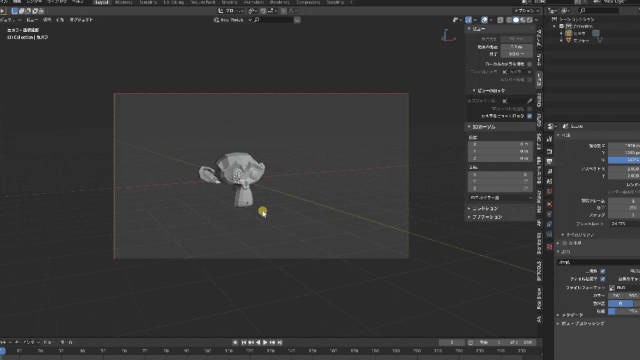This screenshot has height=360, width=640.
Task: Open the Output properties tab icon
Action: click(549, 162)
